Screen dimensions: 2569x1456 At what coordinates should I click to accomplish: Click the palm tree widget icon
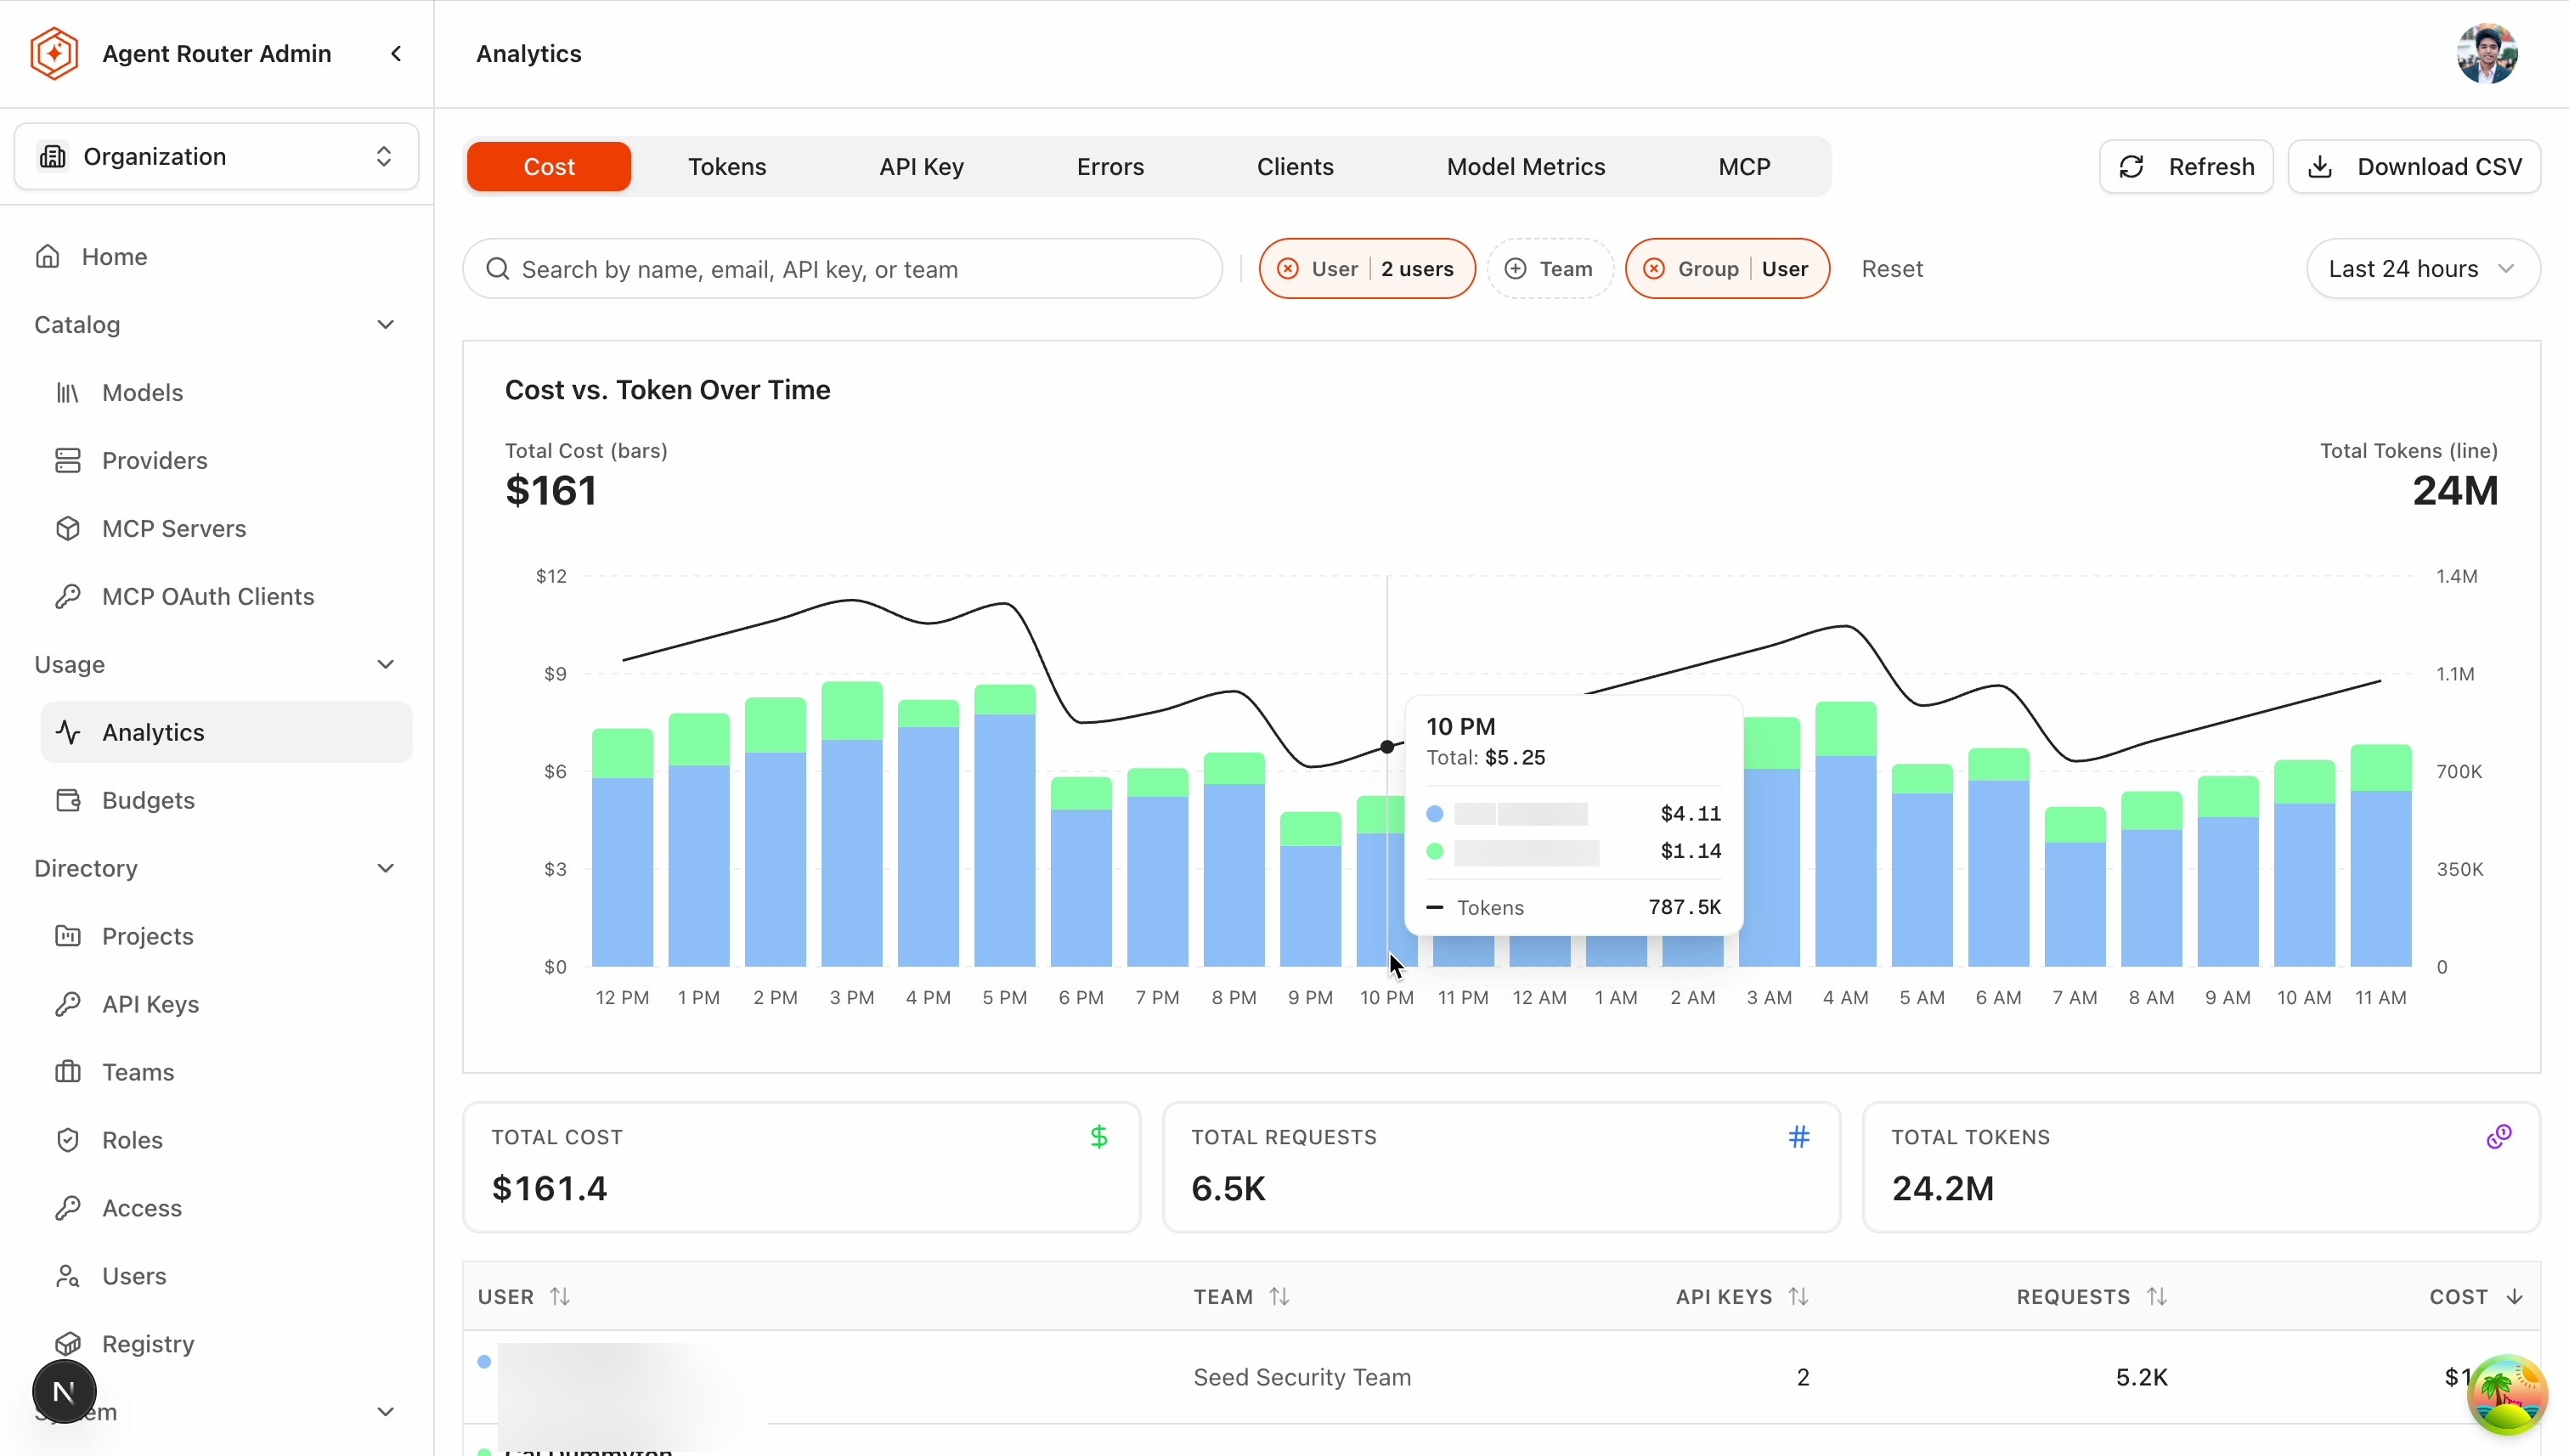[2506, 1393]
